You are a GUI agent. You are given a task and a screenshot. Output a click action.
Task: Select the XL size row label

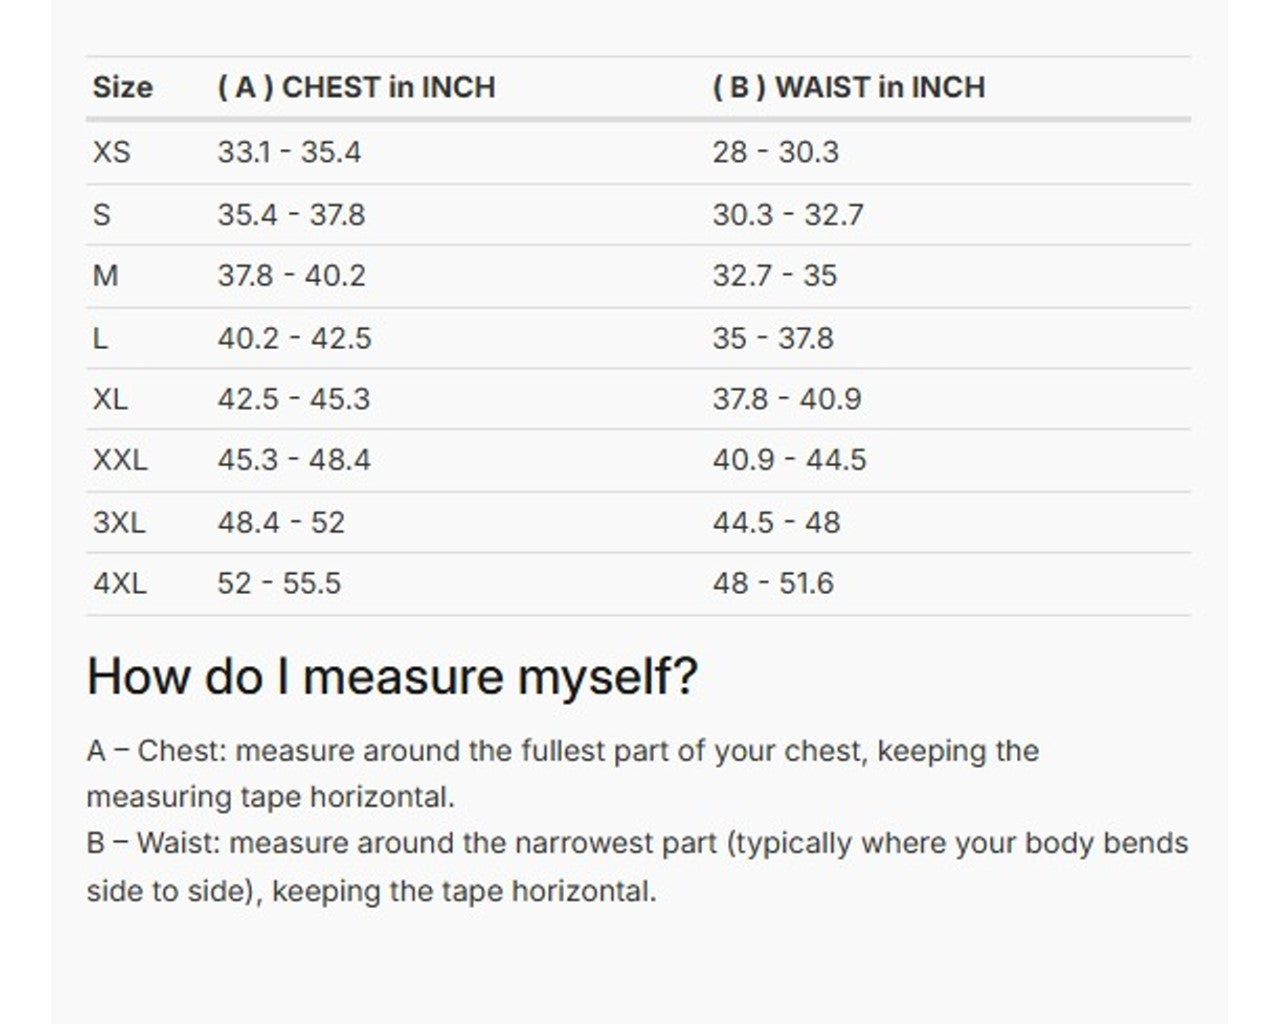tap(110, 399)
